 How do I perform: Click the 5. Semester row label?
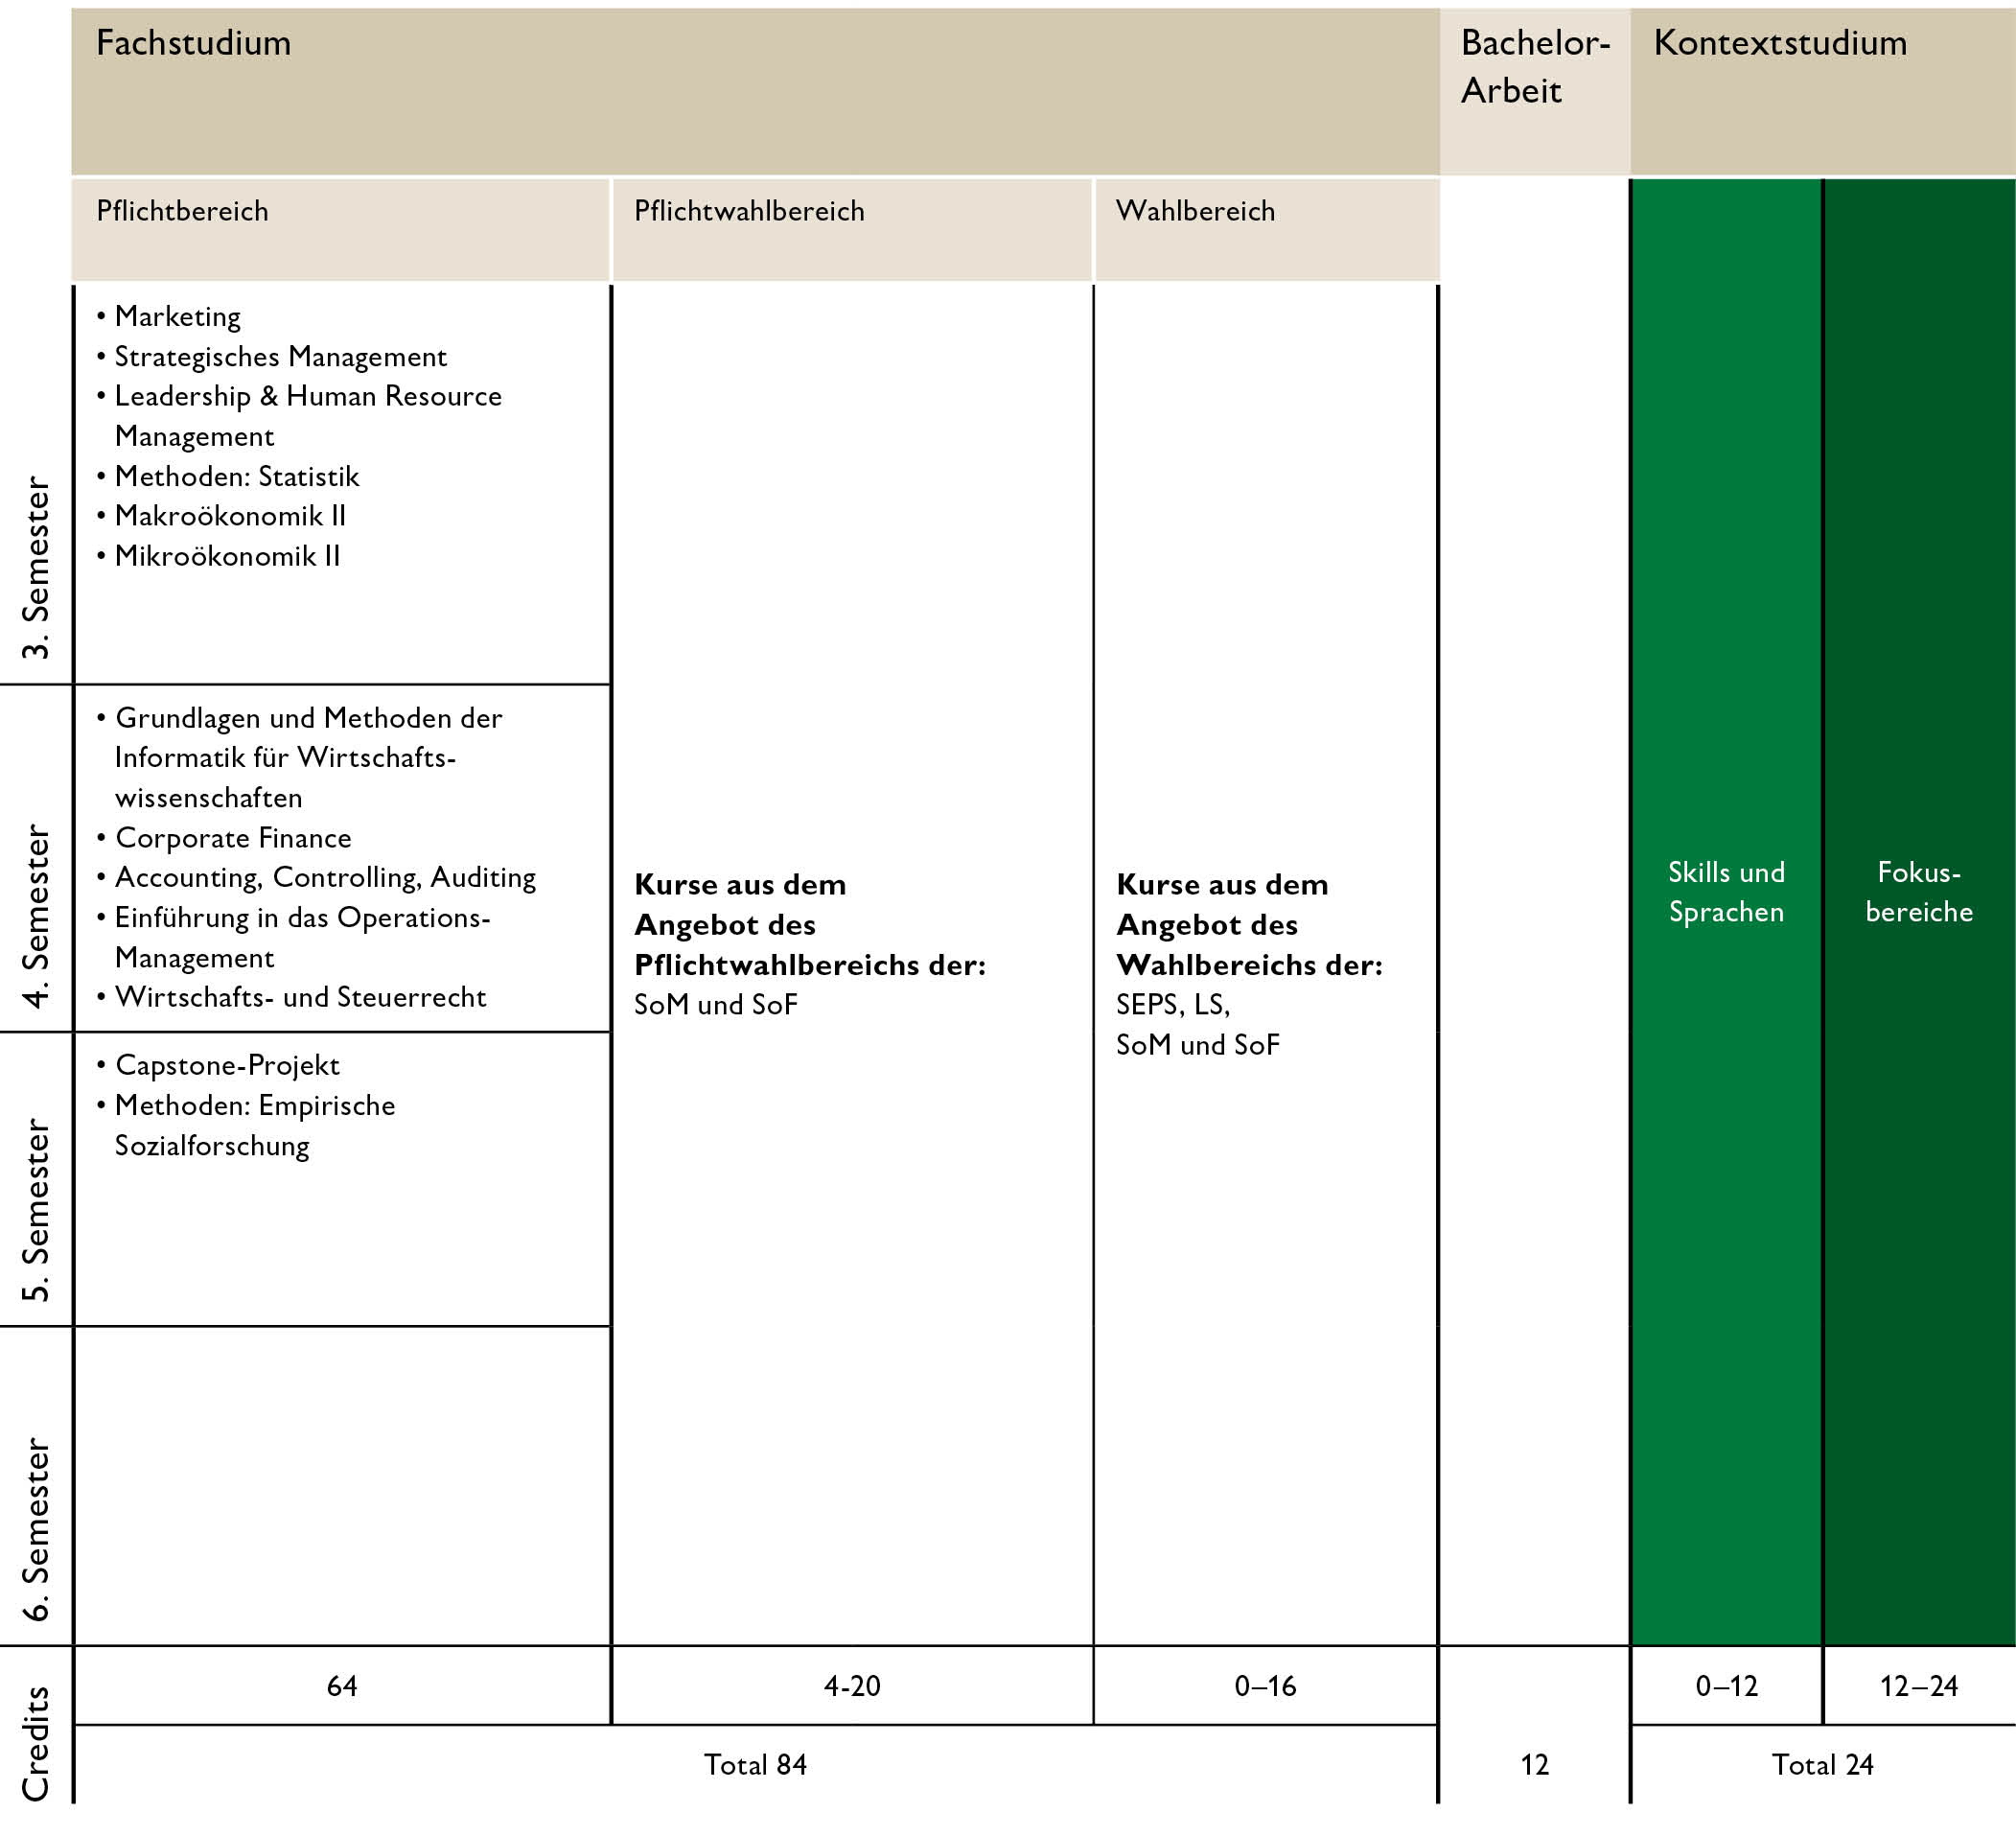(x=36, y=1210)
